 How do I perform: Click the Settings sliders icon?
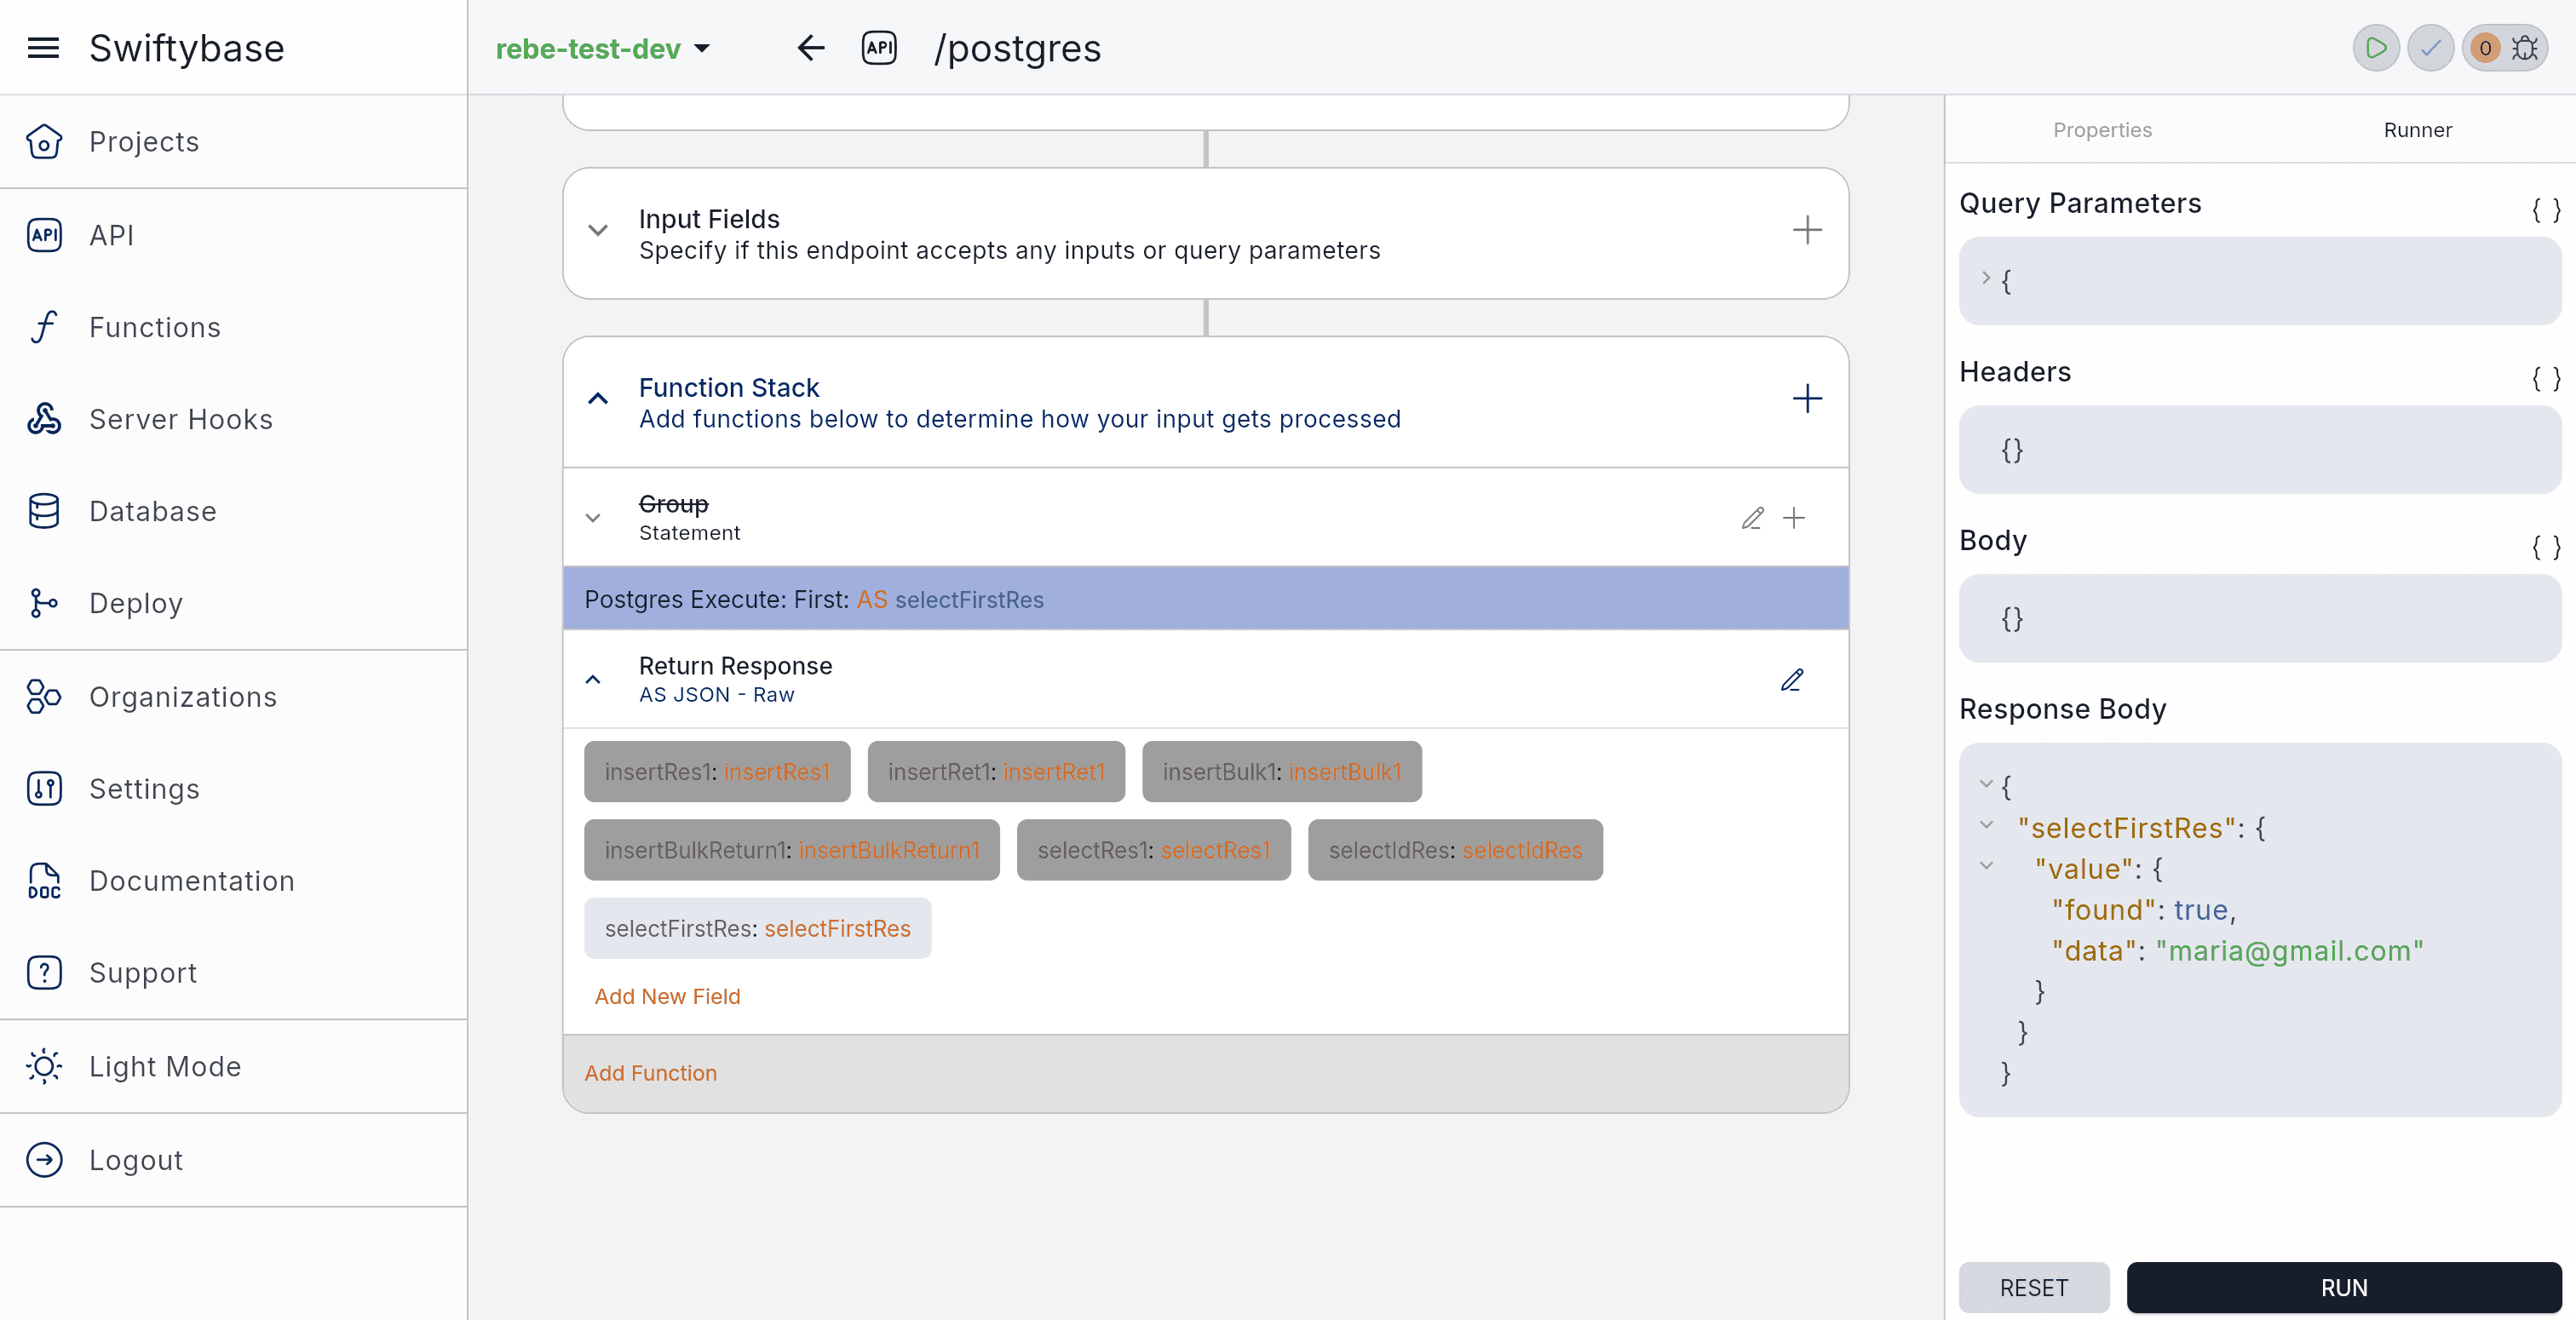[44, 789]
